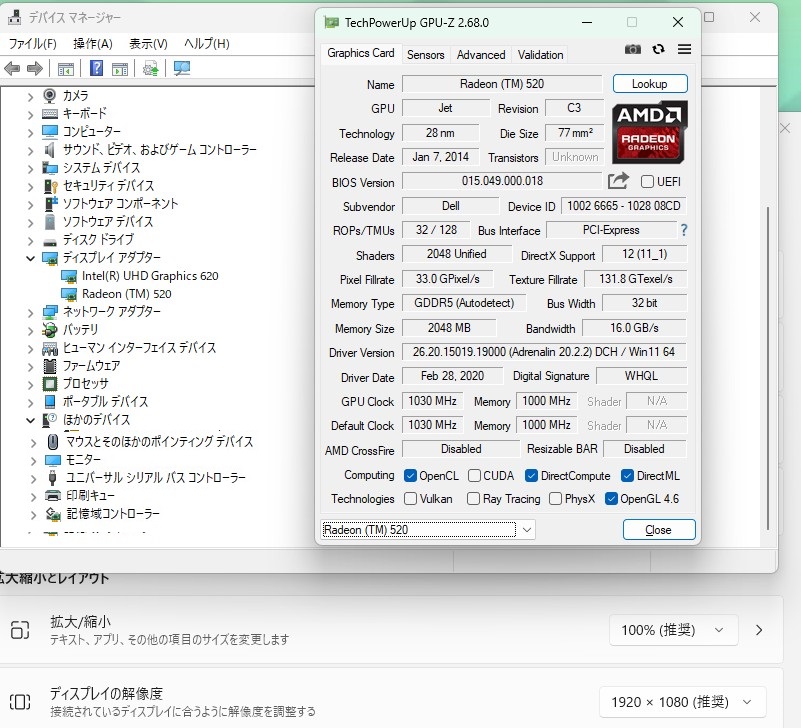
Task: Take a GPU-Z screenshot with camera icon
Action: [x=632, y=49]
